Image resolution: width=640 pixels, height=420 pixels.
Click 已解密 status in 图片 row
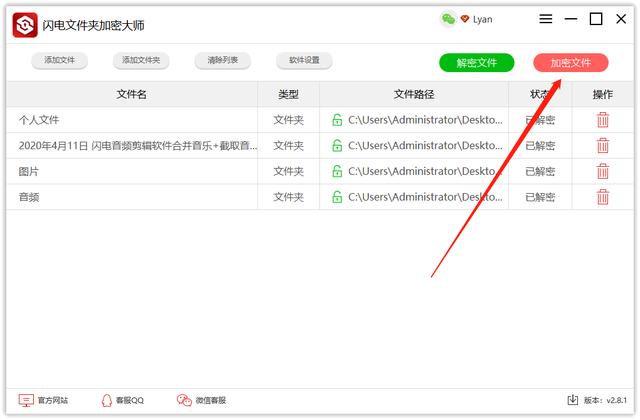pyautogui.click(x=540, y=171)
